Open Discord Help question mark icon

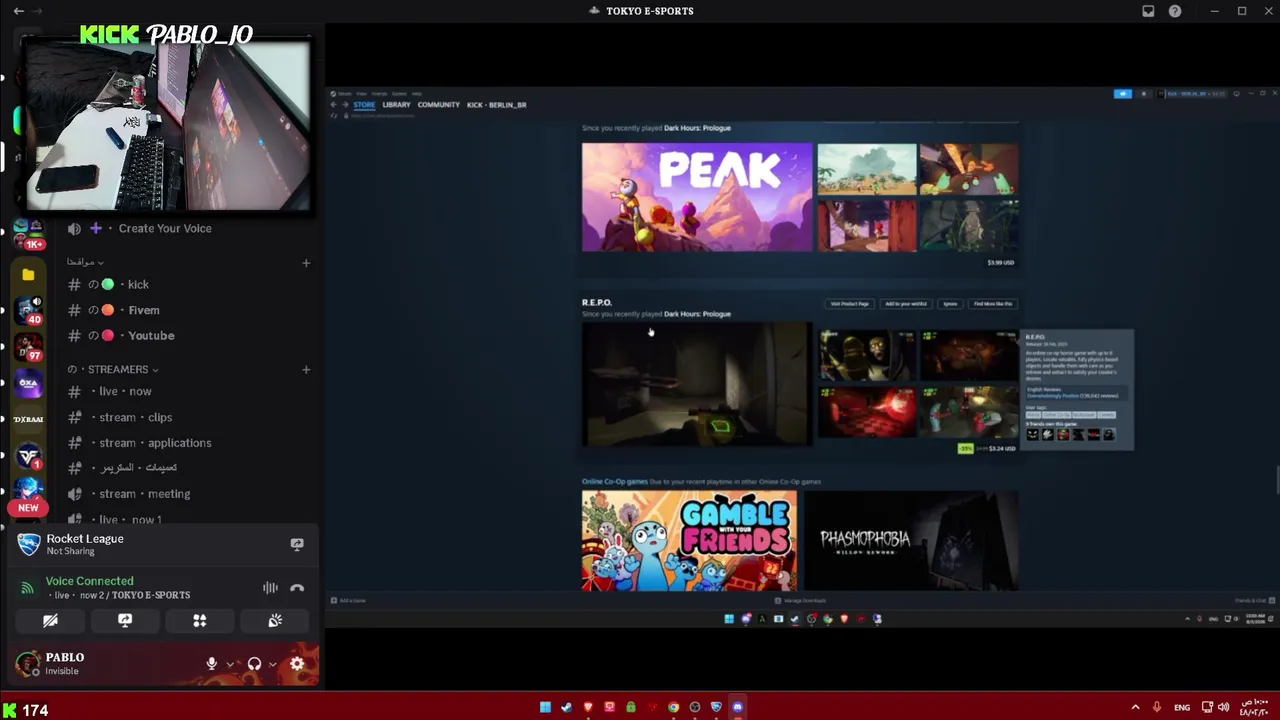[x=1175, y=11]
